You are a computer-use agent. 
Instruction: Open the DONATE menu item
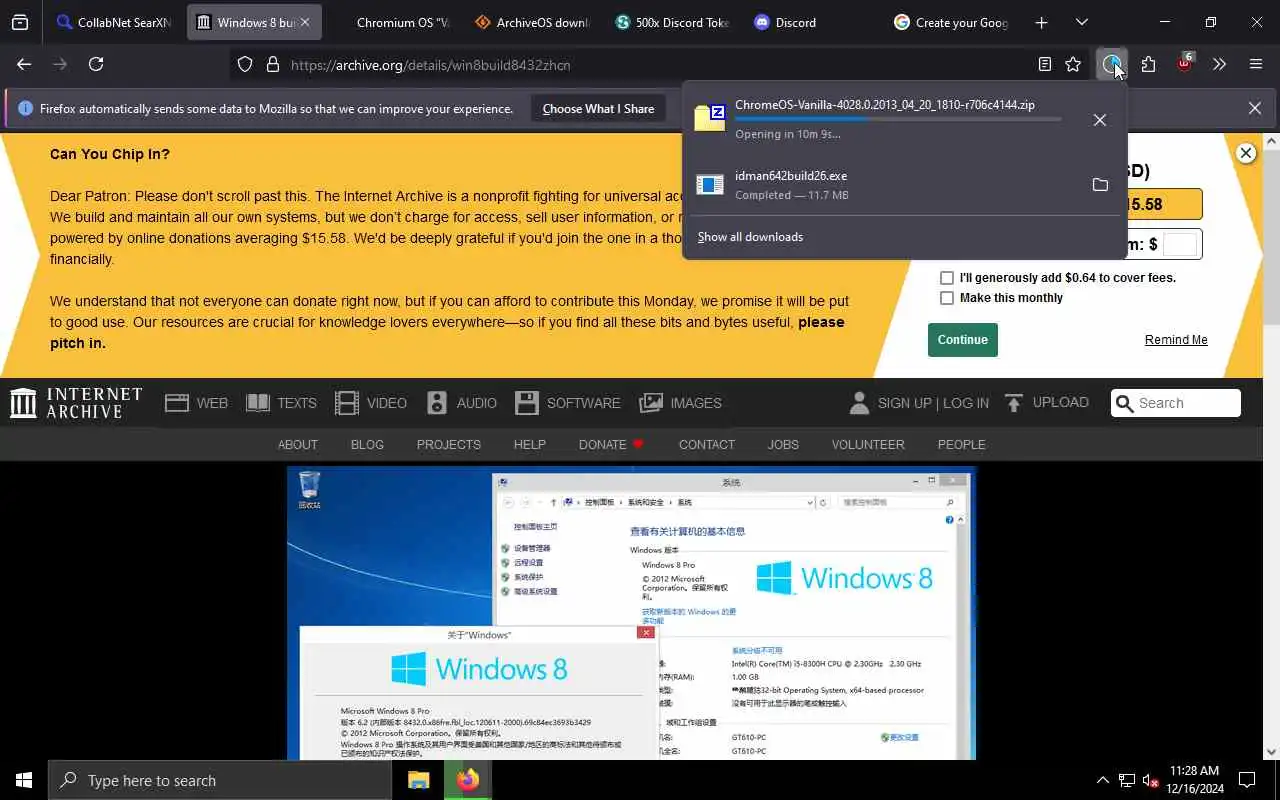(611, 444)
